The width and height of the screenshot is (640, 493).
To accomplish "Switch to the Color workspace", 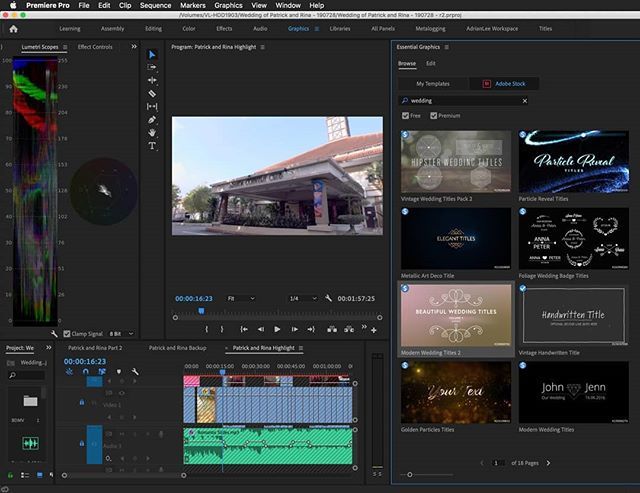I will tap(189, 29).
